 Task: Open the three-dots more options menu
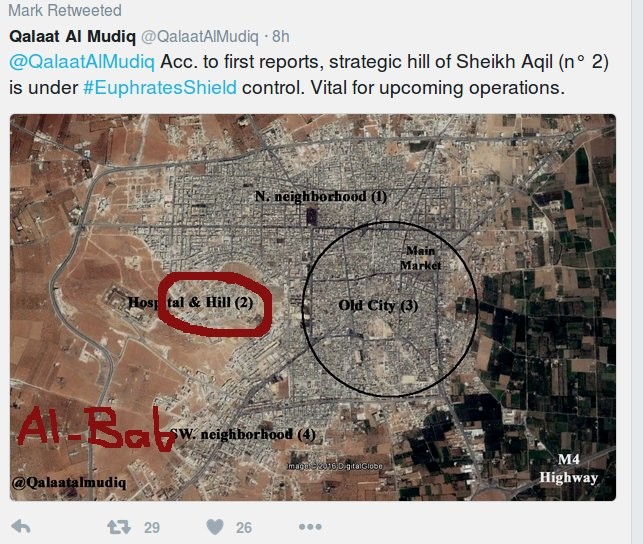click(x=310, y=527)
